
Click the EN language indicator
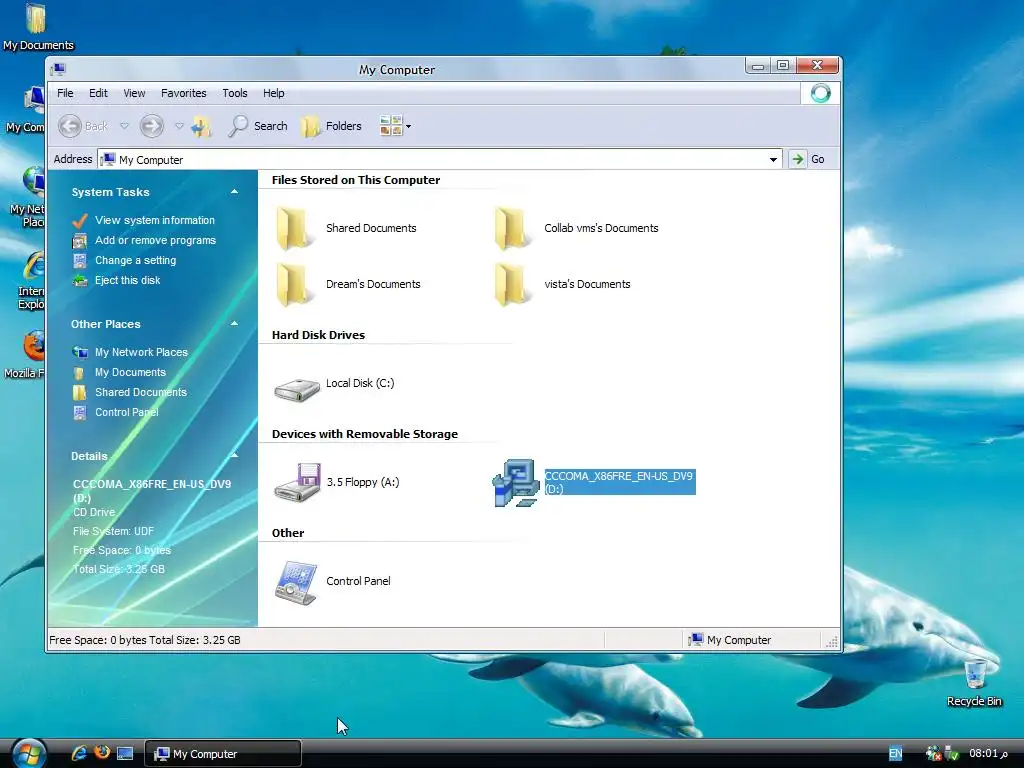coord(895,754)
